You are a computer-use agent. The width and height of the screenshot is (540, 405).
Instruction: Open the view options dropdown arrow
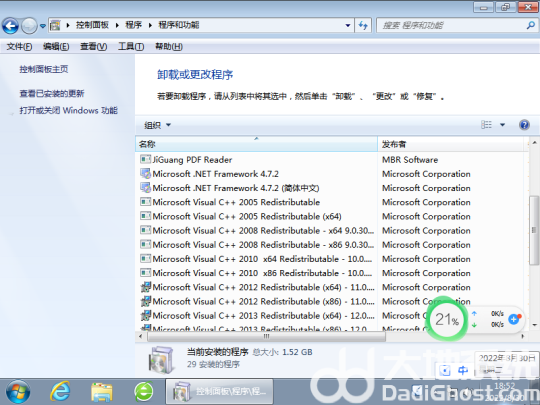pyautogui.click(x=502, y=125)
